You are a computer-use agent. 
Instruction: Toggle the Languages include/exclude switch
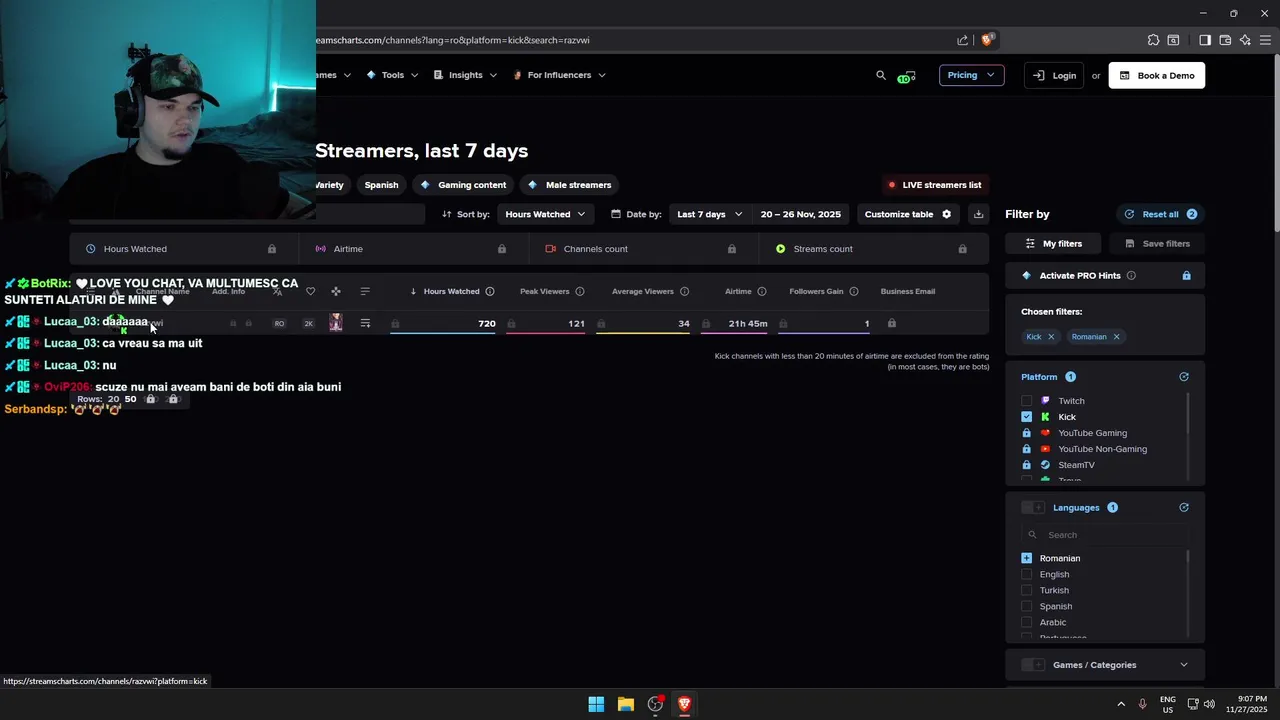click(1033, 507)
